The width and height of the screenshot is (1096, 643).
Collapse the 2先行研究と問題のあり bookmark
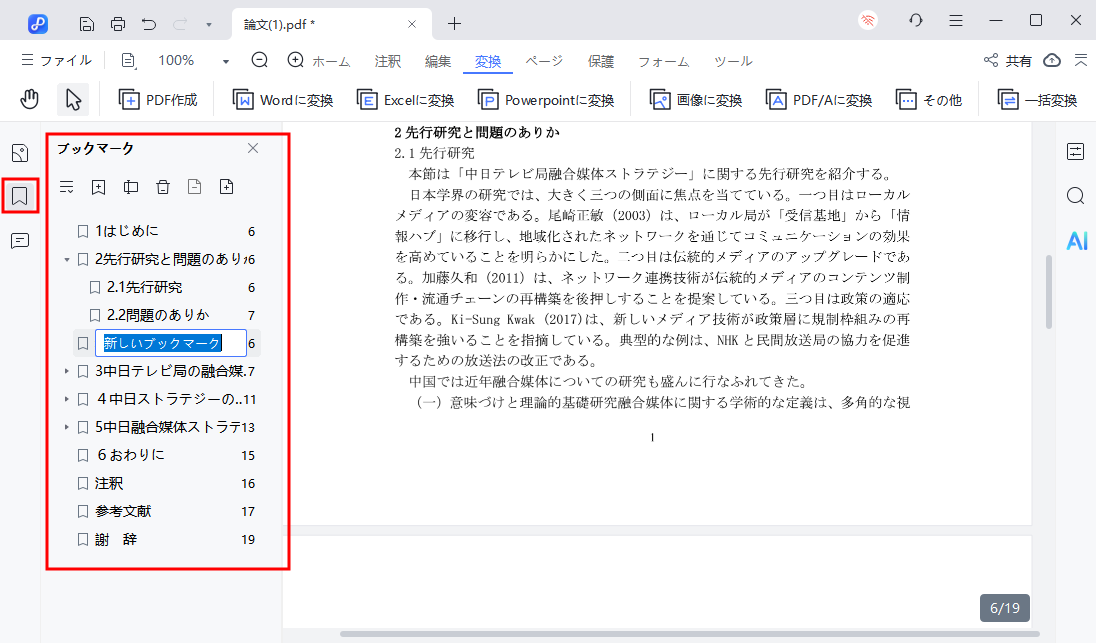(66, 258)
